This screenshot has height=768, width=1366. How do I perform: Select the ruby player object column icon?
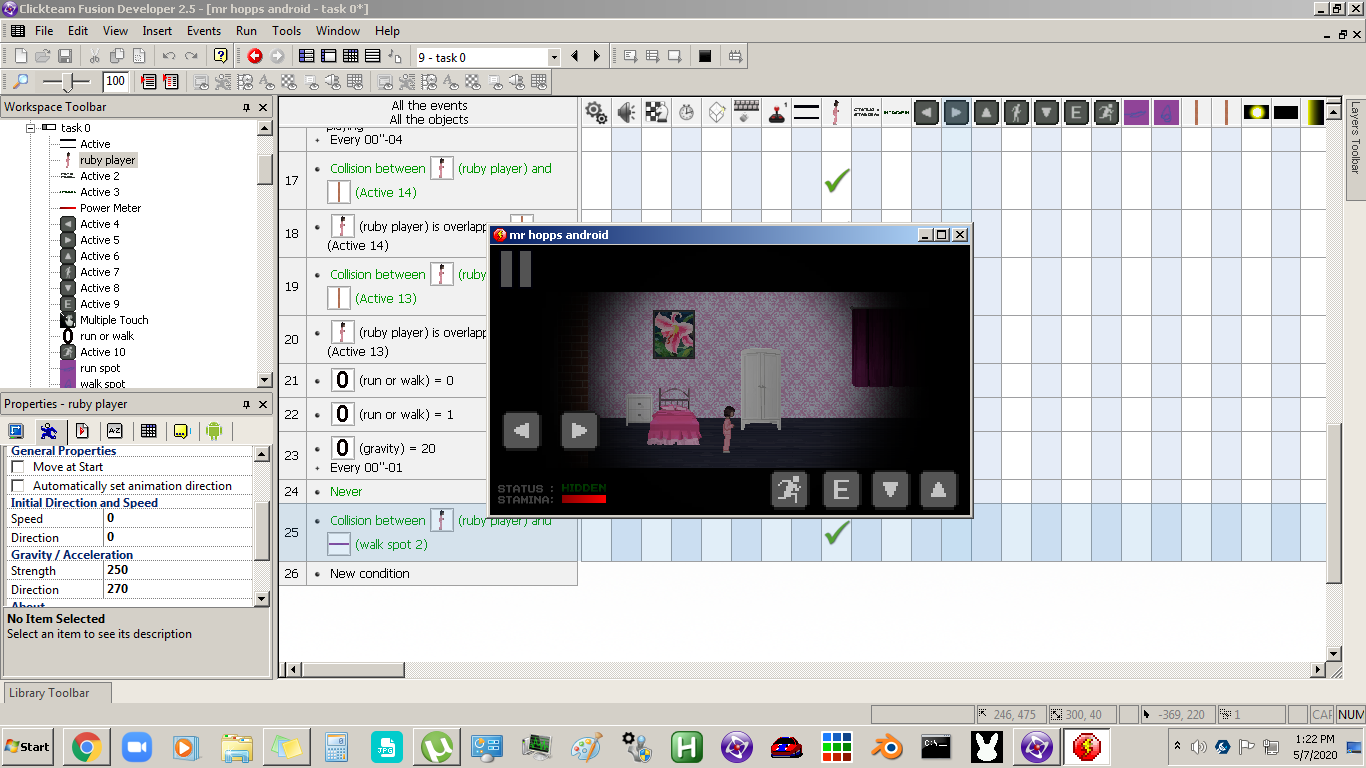836,112
